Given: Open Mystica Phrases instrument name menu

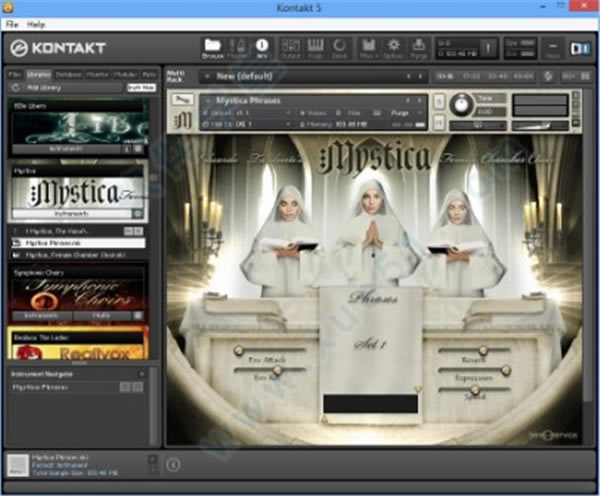Looking at the screenshot, I should coord(208,101).
